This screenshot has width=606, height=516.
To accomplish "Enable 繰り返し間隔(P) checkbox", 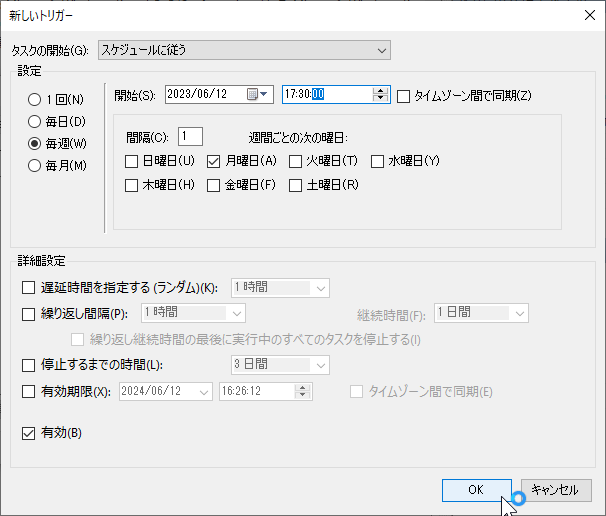I will click(28, 314).
